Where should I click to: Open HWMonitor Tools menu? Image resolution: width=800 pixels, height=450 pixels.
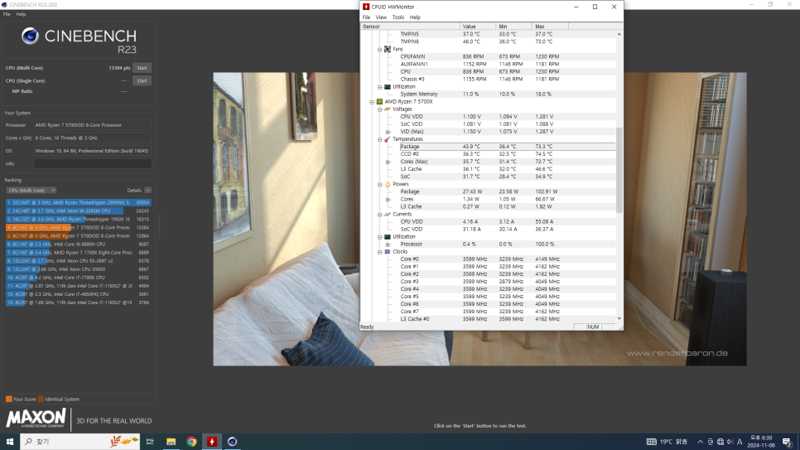click(398, 17)
